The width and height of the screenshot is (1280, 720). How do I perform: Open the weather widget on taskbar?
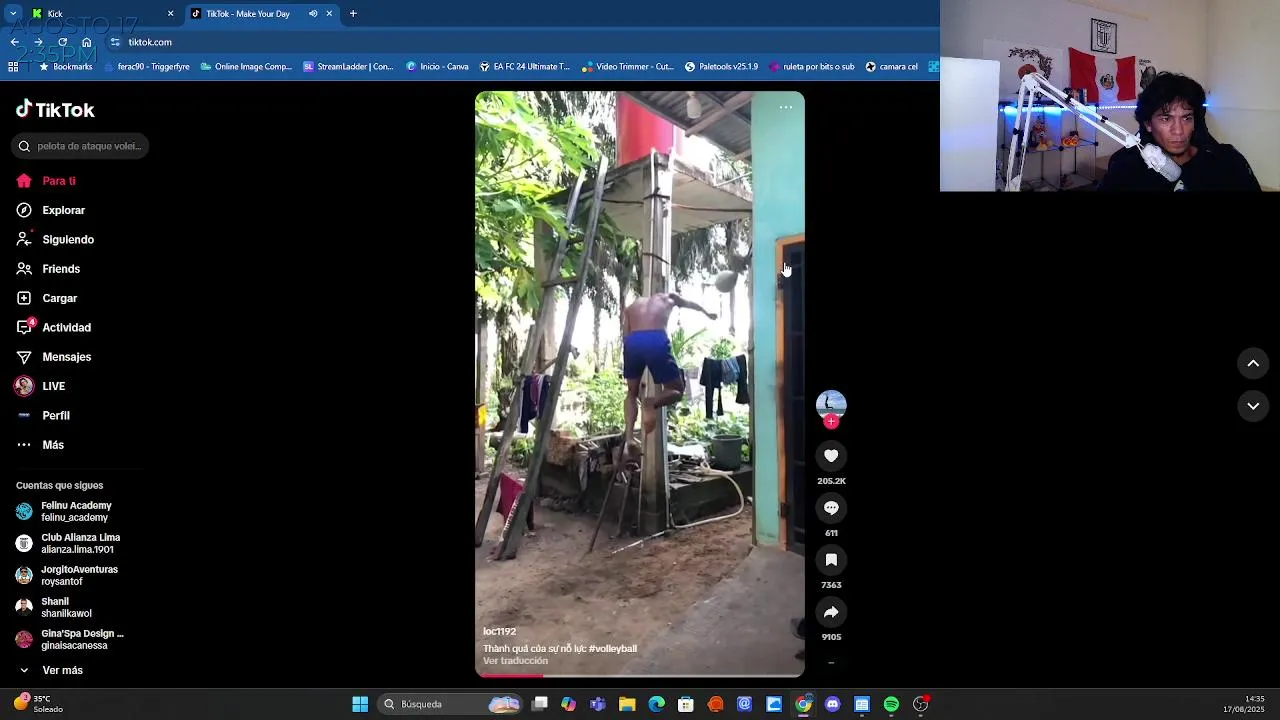click(38, 704)
